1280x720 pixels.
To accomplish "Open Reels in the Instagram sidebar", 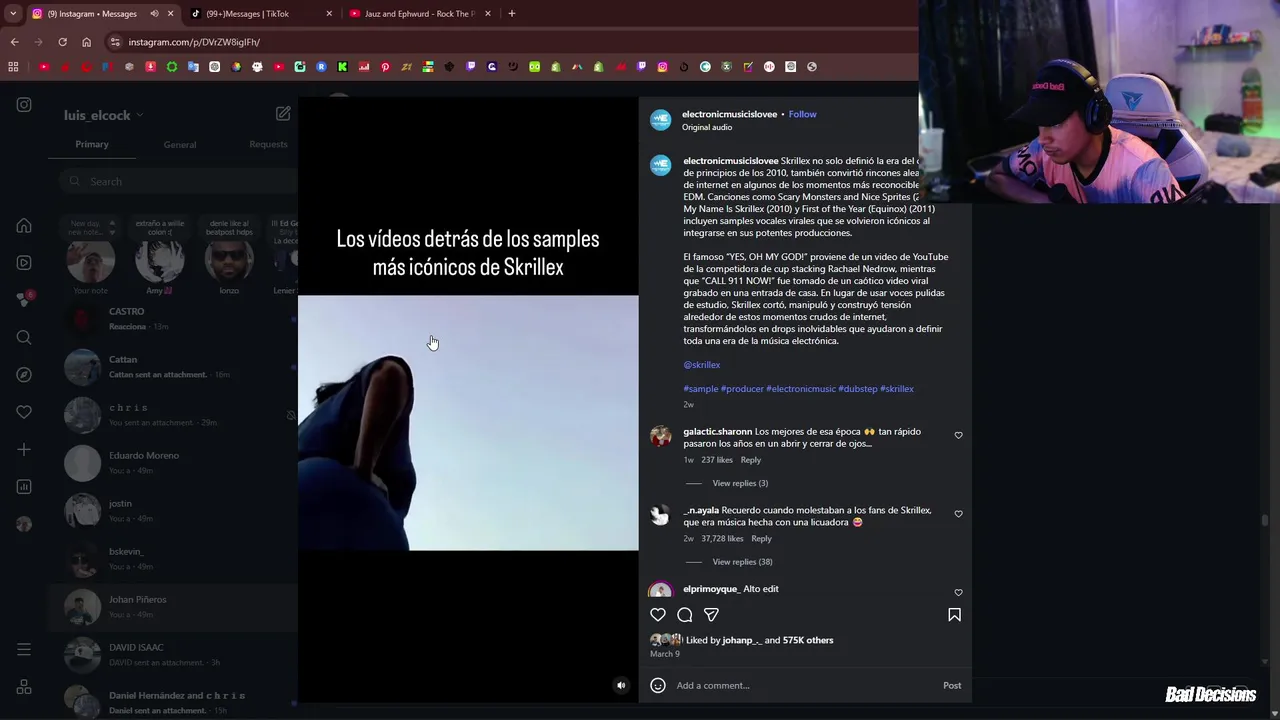I will click(24, 263).
